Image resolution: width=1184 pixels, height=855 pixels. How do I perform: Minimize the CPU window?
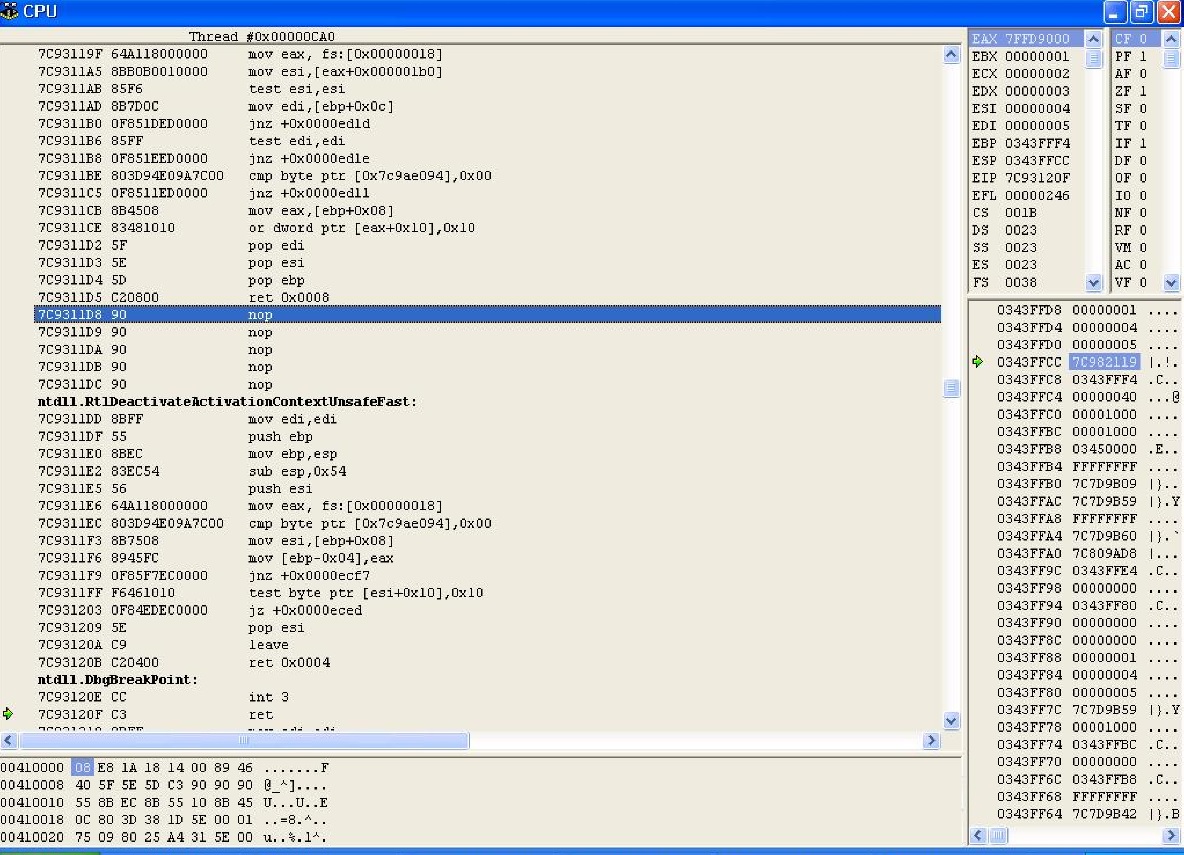1115,12
